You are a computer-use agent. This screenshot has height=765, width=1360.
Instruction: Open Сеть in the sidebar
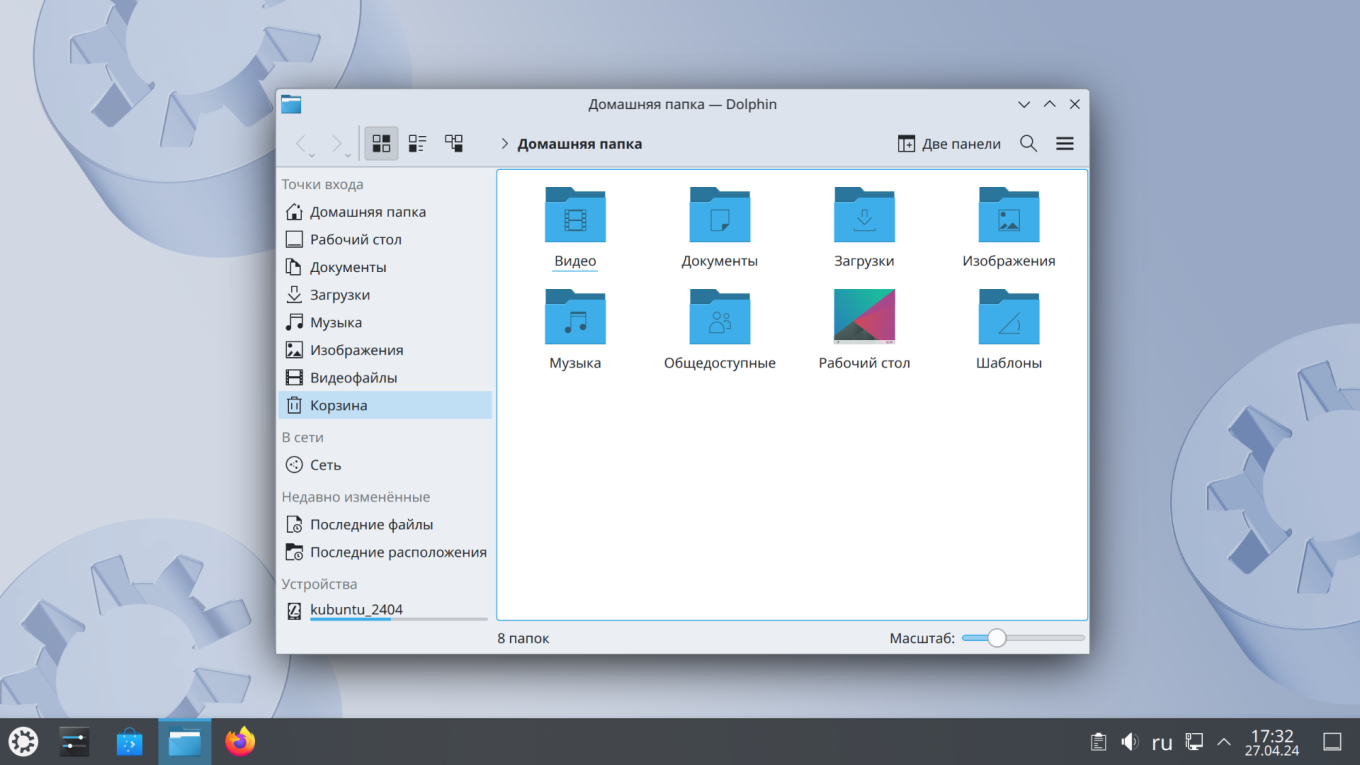coord(386,465)
